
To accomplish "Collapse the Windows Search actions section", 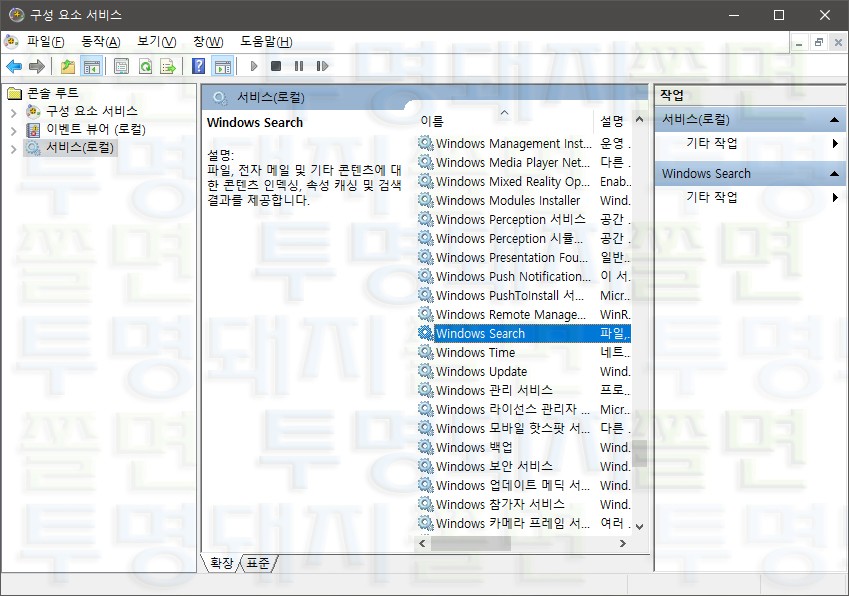I will pos(834,174).
